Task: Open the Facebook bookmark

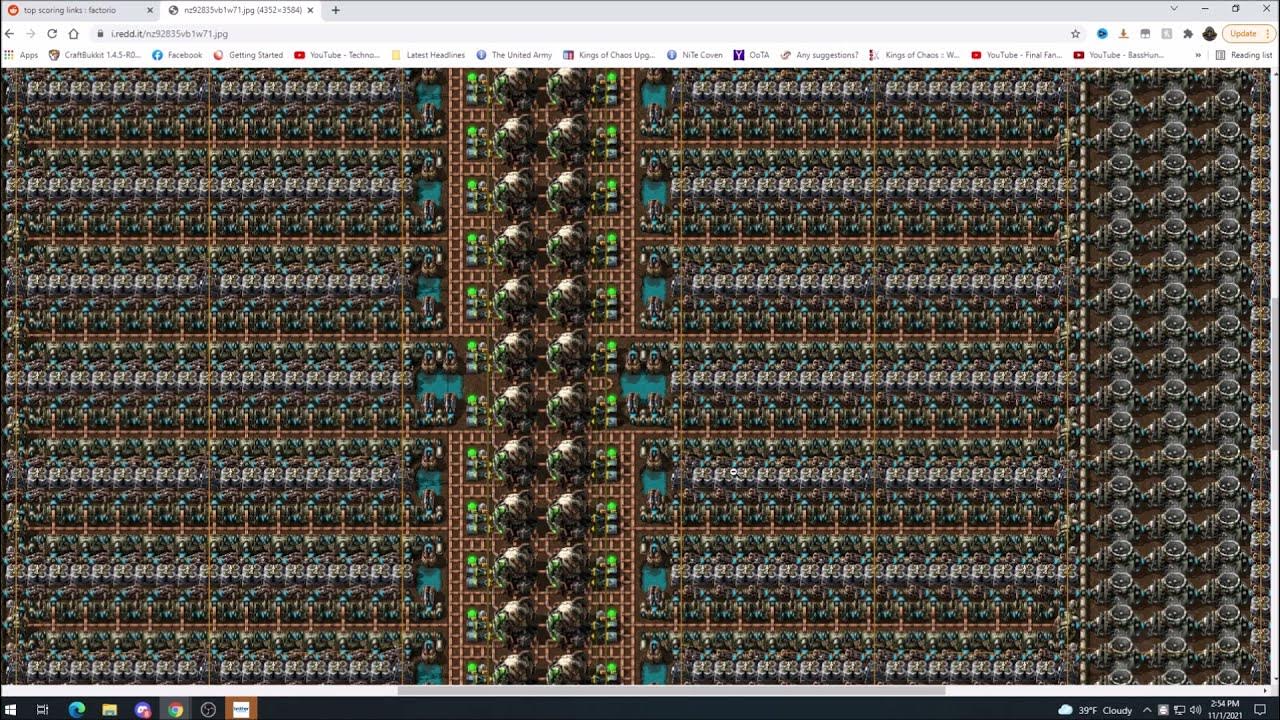Action: pyautogui.click(x=177, y=55)
